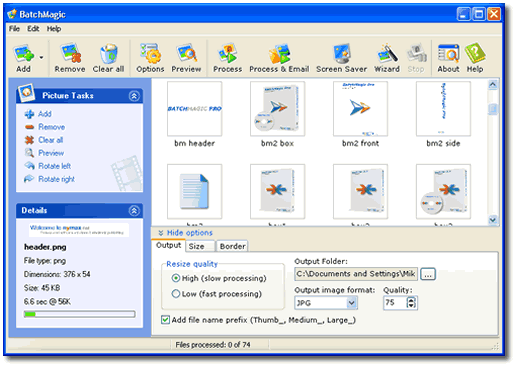The height and width of the screenshot is (367, 514).
Task: Select the document page icon thumbnail
Action: 195,191
